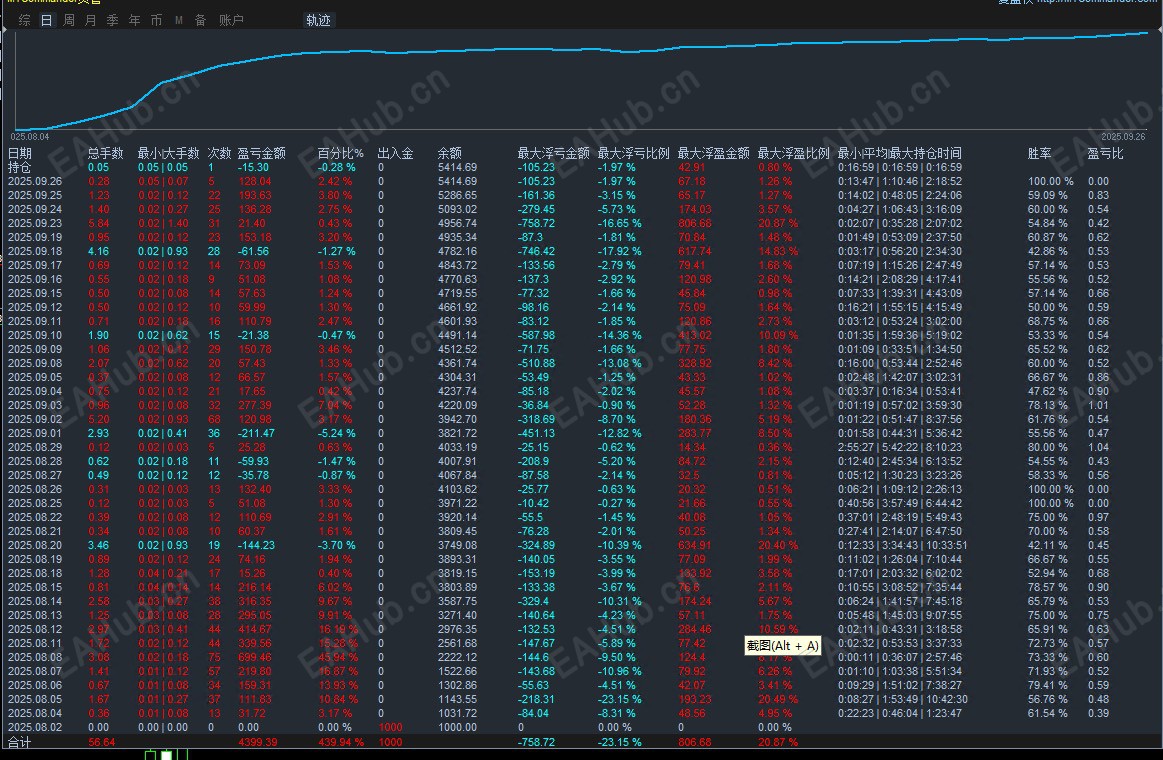Click the profit amount 699.46

coord(254,657)
